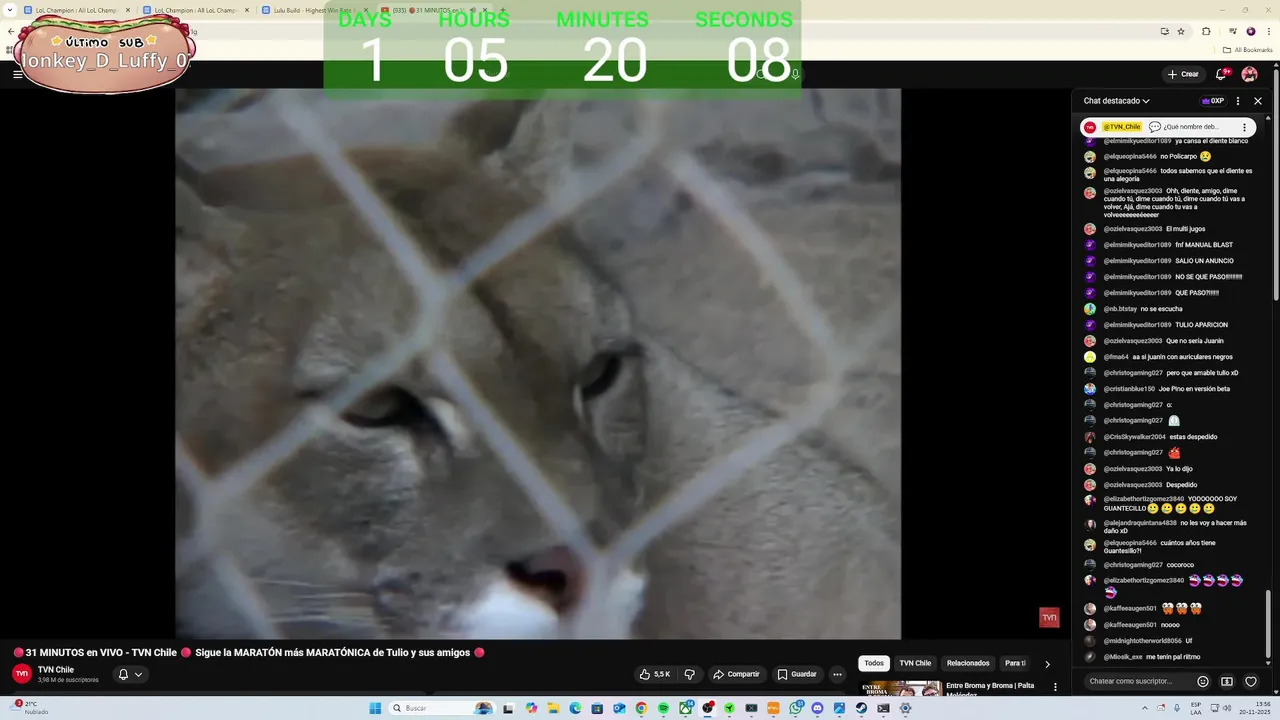The width and height of the screenshot is (1280, 720).
Task: Expand the Chat destacado dropdown
Action: pos(1117,101)
